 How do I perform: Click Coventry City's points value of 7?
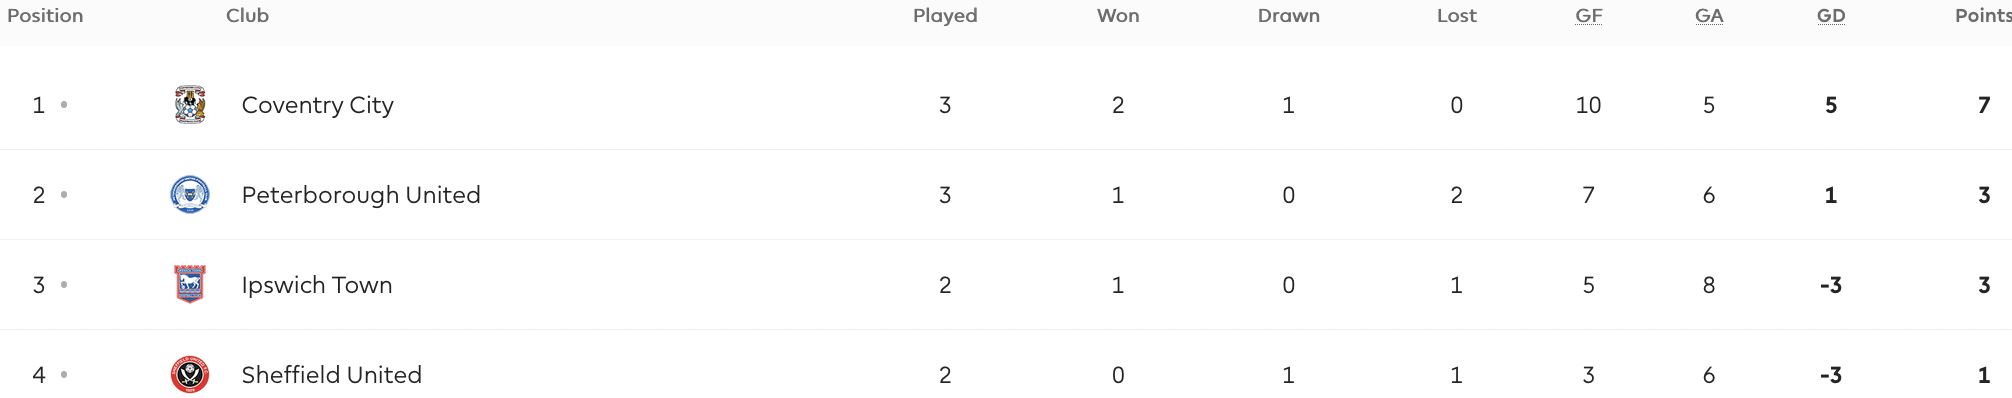tap(1984, 105)
